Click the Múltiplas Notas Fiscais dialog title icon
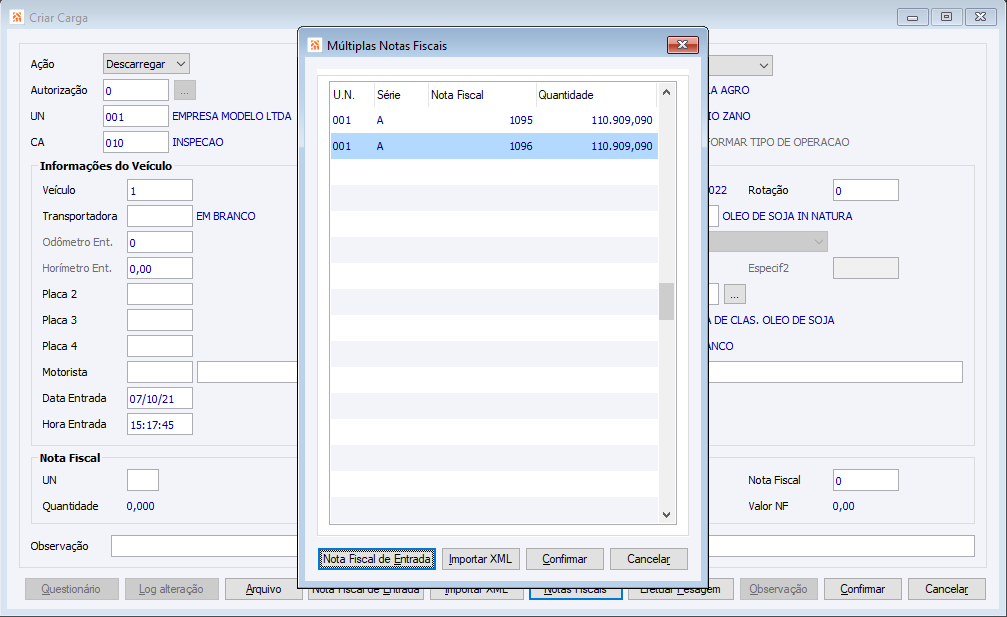The height and width of the screenshot is (617, 1007). pos(315,45)
